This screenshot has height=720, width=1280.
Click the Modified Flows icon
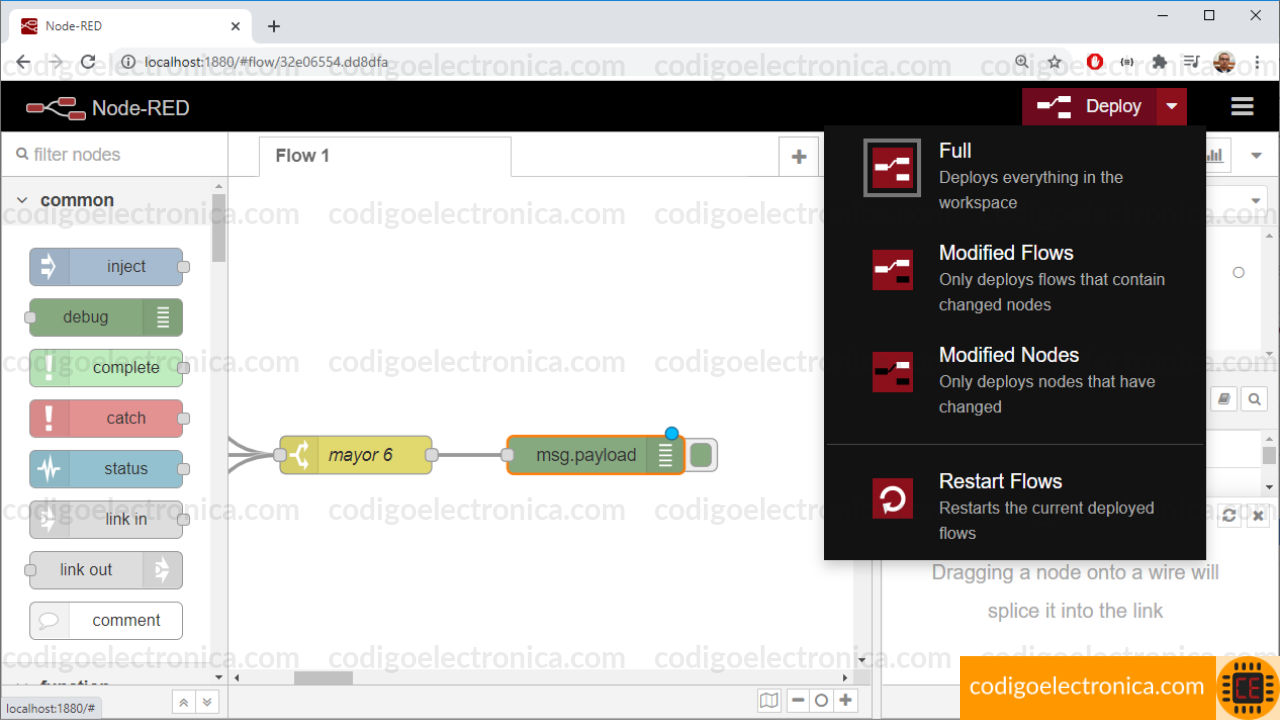pyautogui.click(x=892, y=270)
